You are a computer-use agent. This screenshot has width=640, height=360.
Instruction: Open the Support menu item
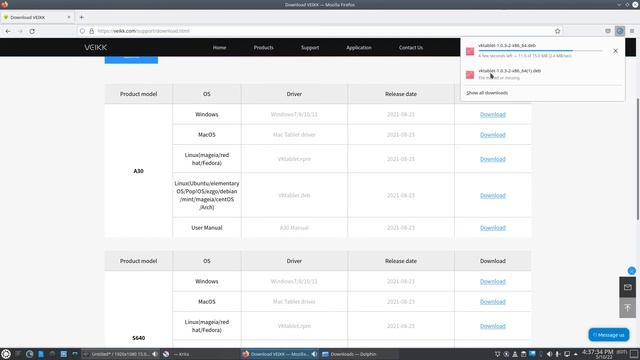310,47
